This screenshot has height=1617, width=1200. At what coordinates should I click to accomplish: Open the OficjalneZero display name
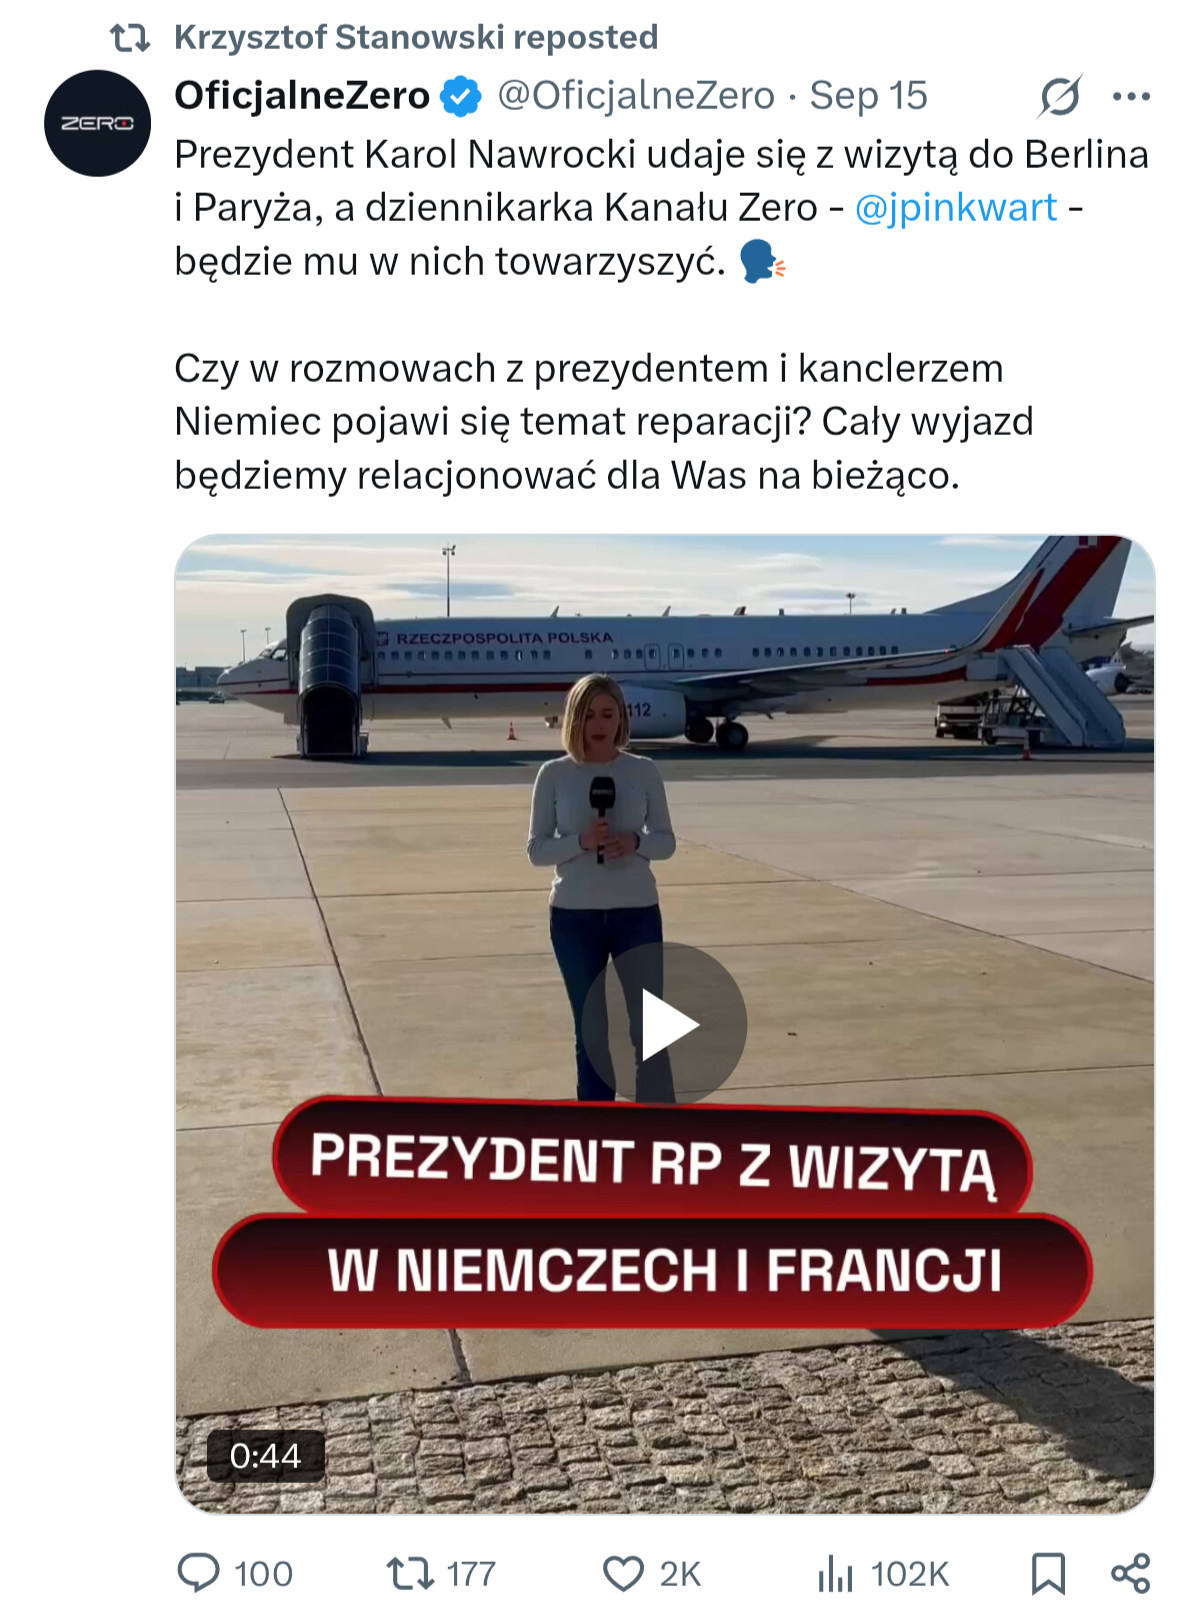pos(302,96)
